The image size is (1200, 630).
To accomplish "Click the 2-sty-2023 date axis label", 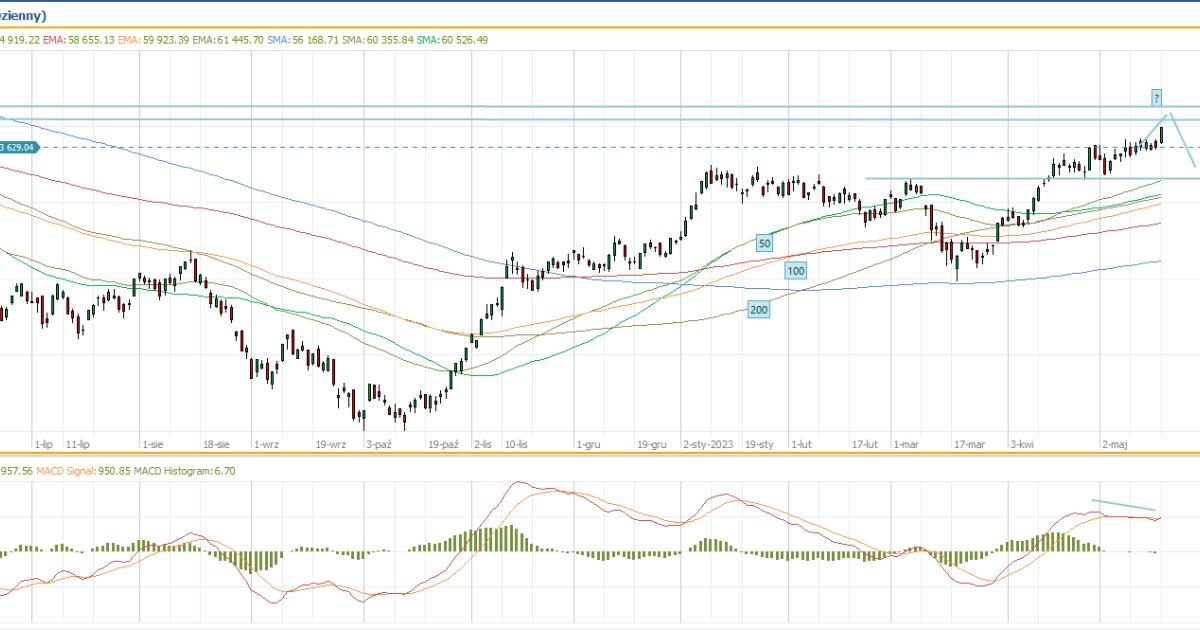I will pos(708,443).
